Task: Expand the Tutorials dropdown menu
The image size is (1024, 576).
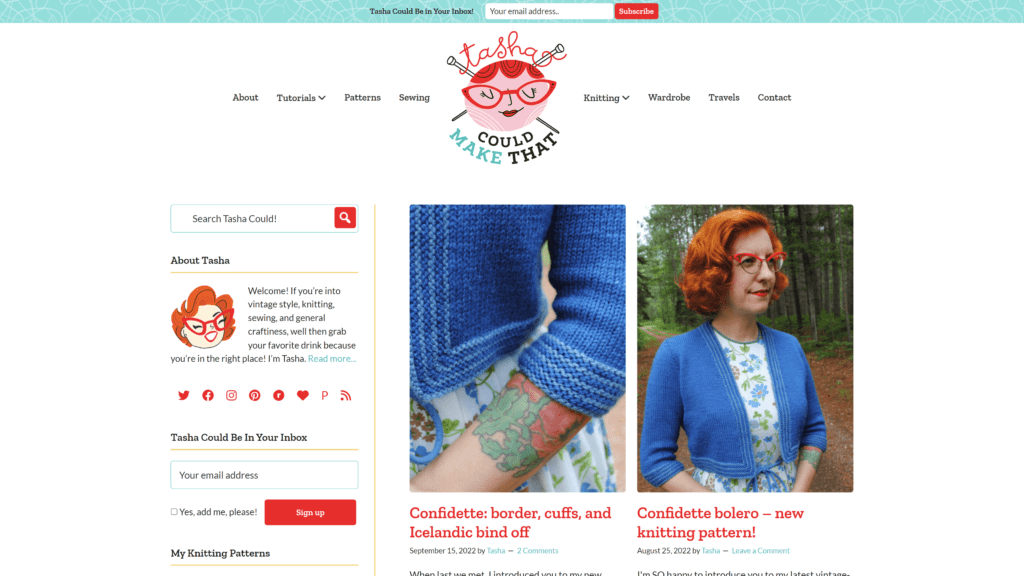Action: pyautogui.click(x=300, y=97)
